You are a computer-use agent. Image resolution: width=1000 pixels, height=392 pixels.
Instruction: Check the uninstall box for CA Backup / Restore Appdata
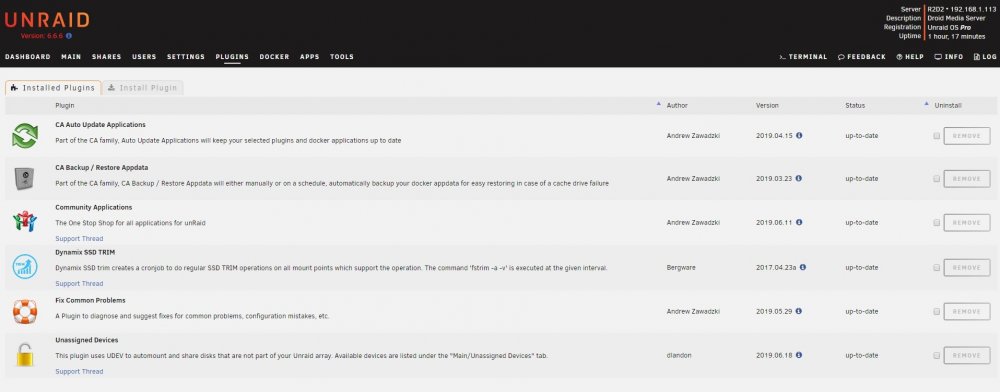(936, 178)
